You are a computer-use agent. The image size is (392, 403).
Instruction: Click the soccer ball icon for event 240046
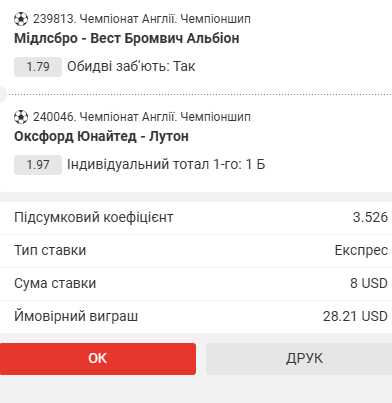click(21, 117)
